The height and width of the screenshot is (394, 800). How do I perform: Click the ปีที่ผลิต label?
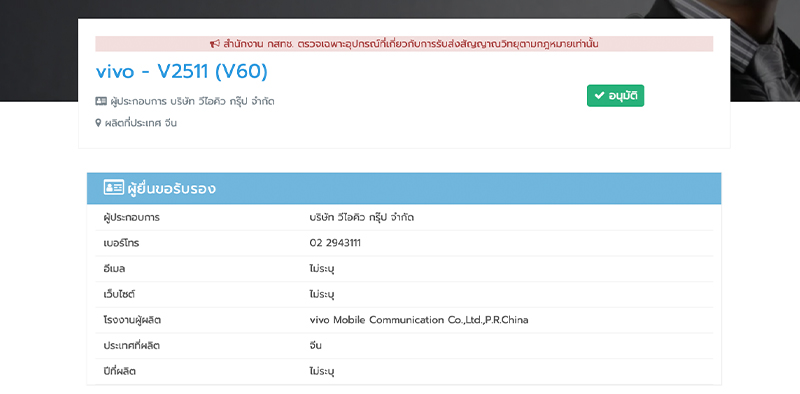coord(119,371)
